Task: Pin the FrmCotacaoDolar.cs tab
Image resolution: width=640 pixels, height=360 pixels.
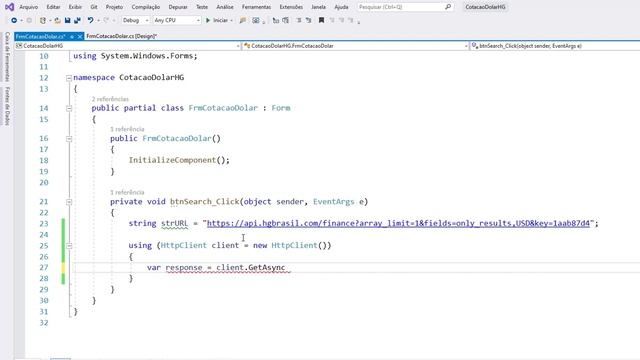Action: (72, 37)
